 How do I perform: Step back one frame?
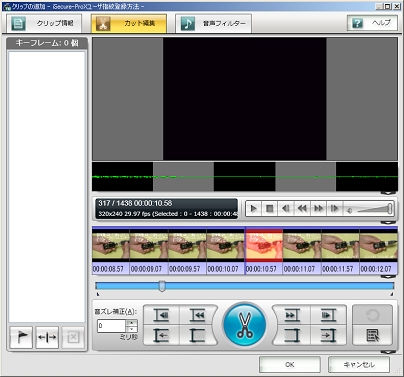click(x=286, y=209)
